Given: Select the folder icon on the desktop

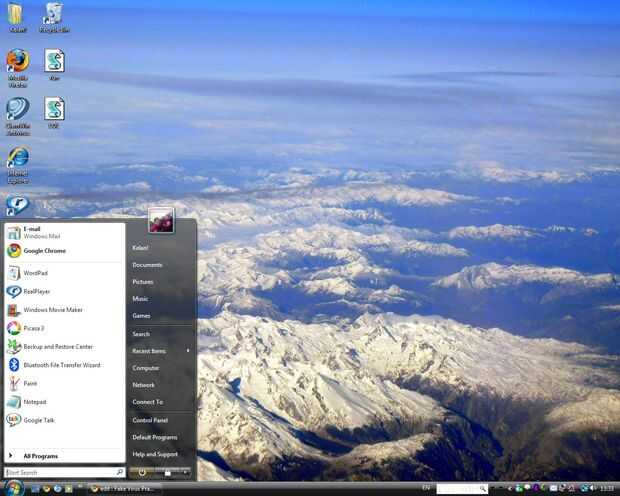Looking at the screenshot, I should [x=17, y=18].
